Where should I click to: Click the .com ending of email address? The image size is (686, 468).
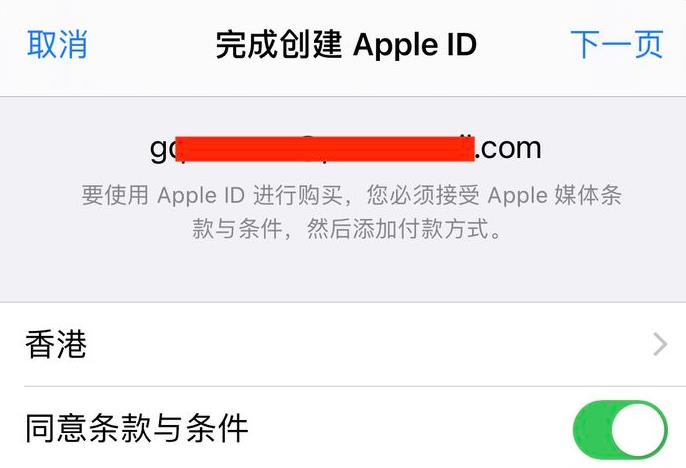tap(508, 149)
